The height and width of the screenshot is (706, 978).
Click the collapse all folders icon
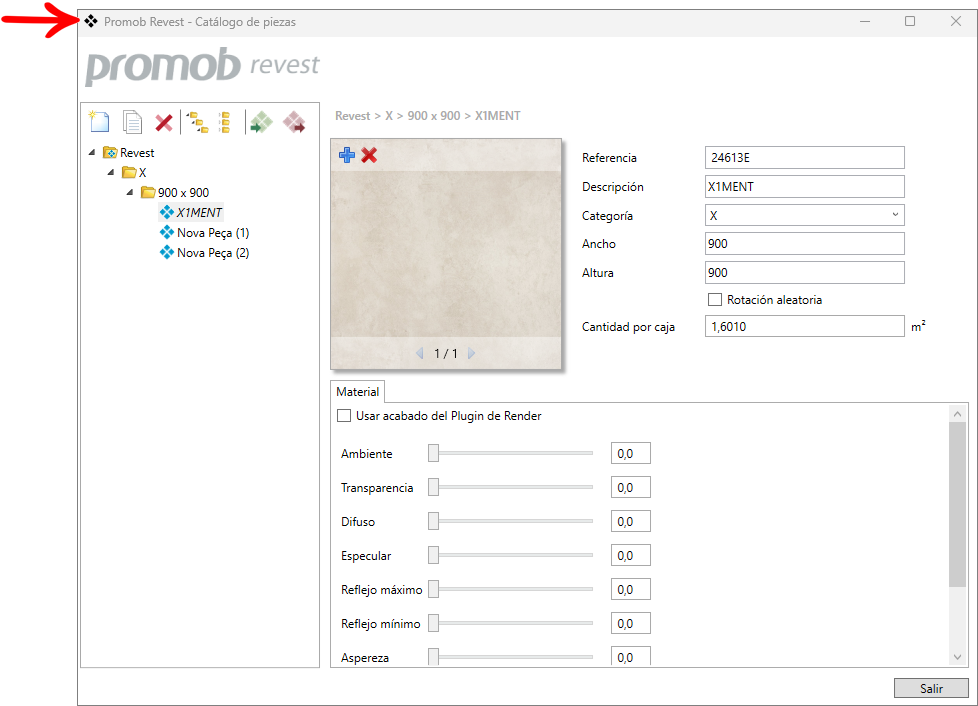[225, 122]
